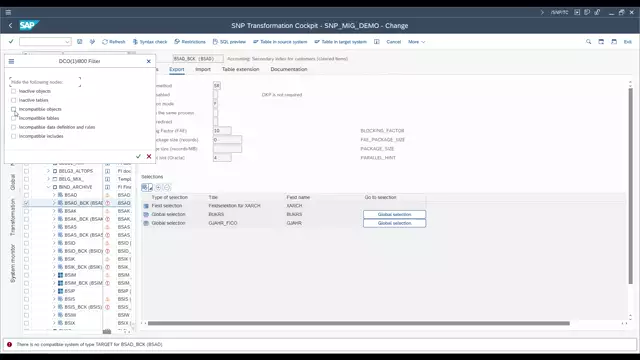Open Restrictions from toolbar
640x360 pixels.
[x=190, y=42]
